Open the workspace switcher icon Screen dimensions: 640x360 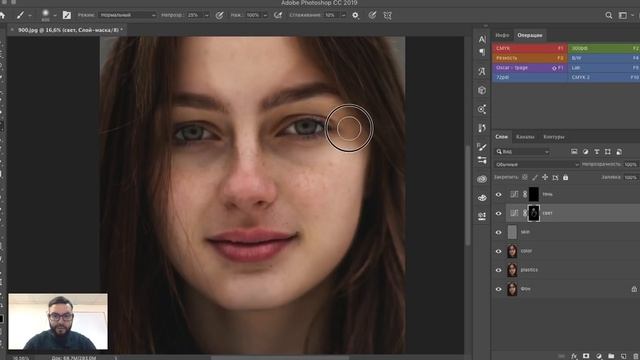tap(623, 15)
